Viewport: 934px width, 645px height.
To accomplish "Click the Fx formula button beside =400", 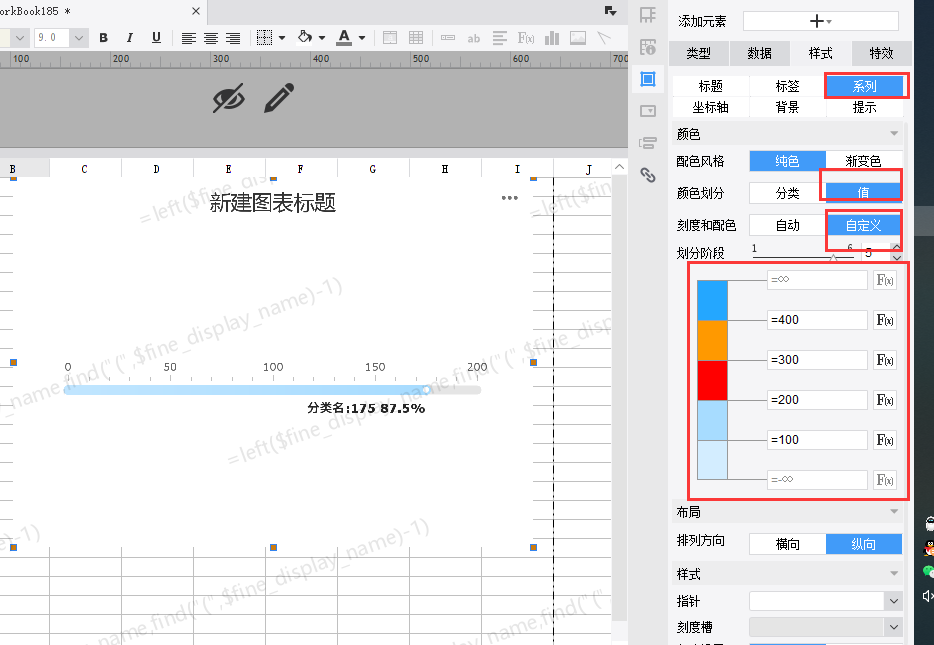I will point(885,320).
